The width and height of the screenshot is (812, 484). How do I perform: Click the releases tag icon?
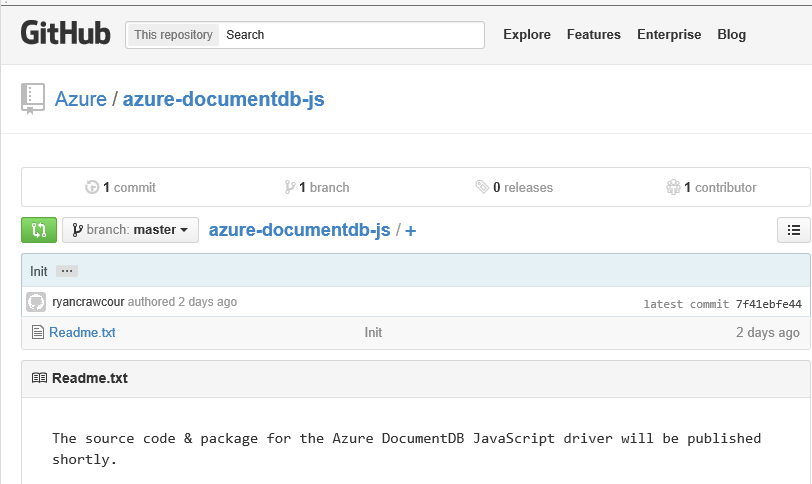[482, 187]
